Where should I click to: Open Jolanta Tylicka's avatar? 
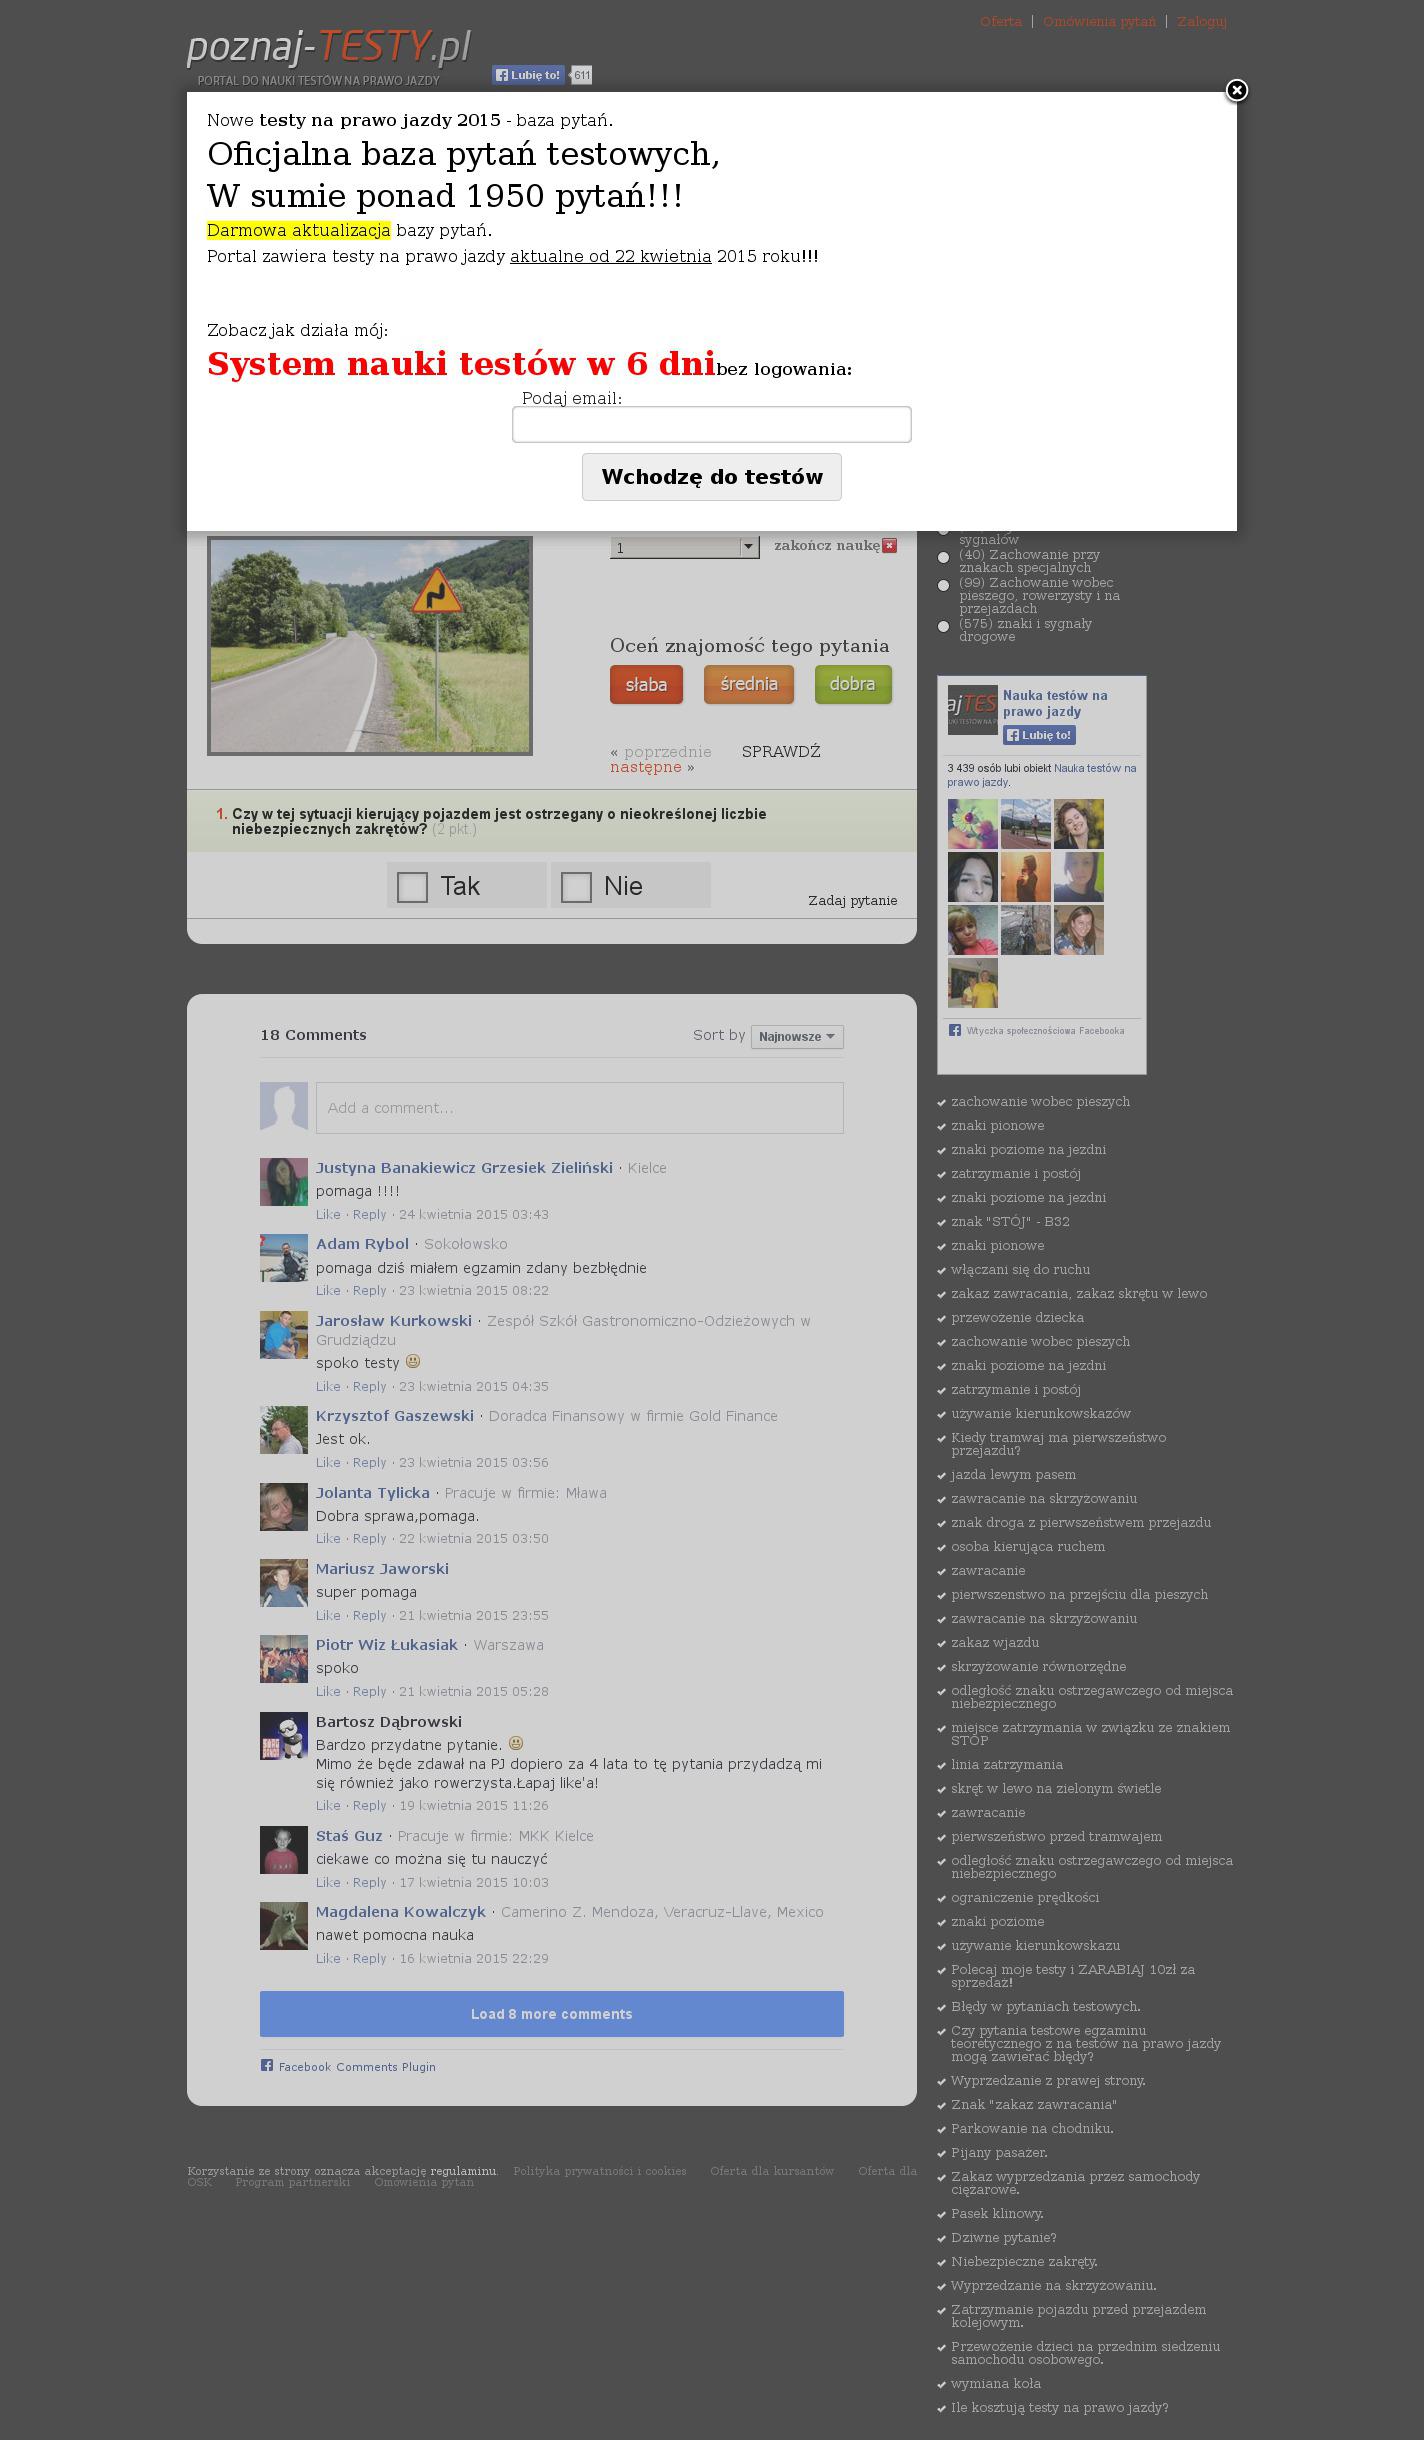click(x=284, y=1507)
